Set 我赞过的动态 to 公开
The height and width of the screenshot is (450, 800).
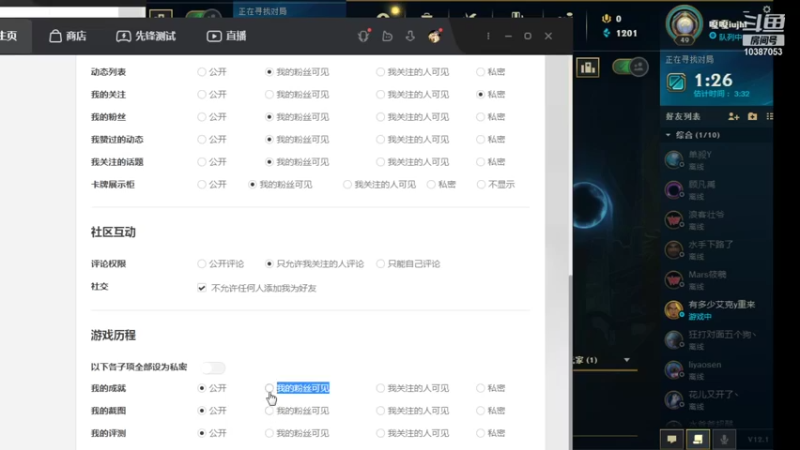tap(202, 139)
